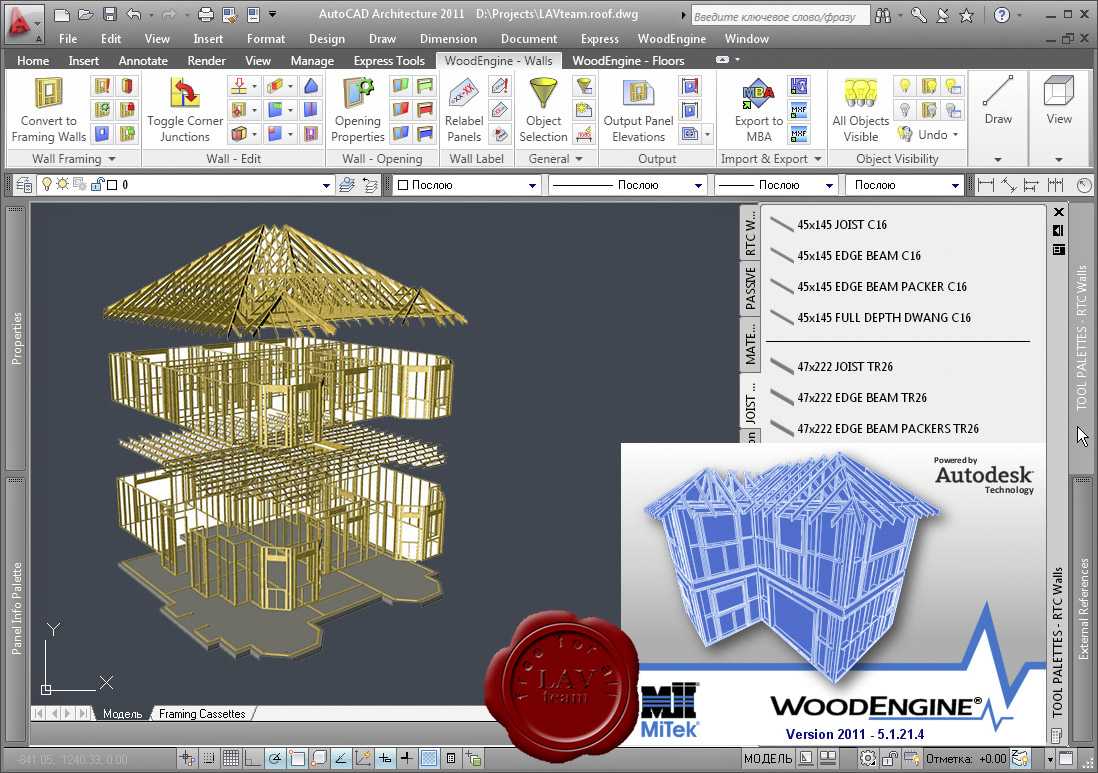This screenshot has height=773, width=1098.
Task: Click the Undo arrow in the title bar
Action: [x=134, y=14]
